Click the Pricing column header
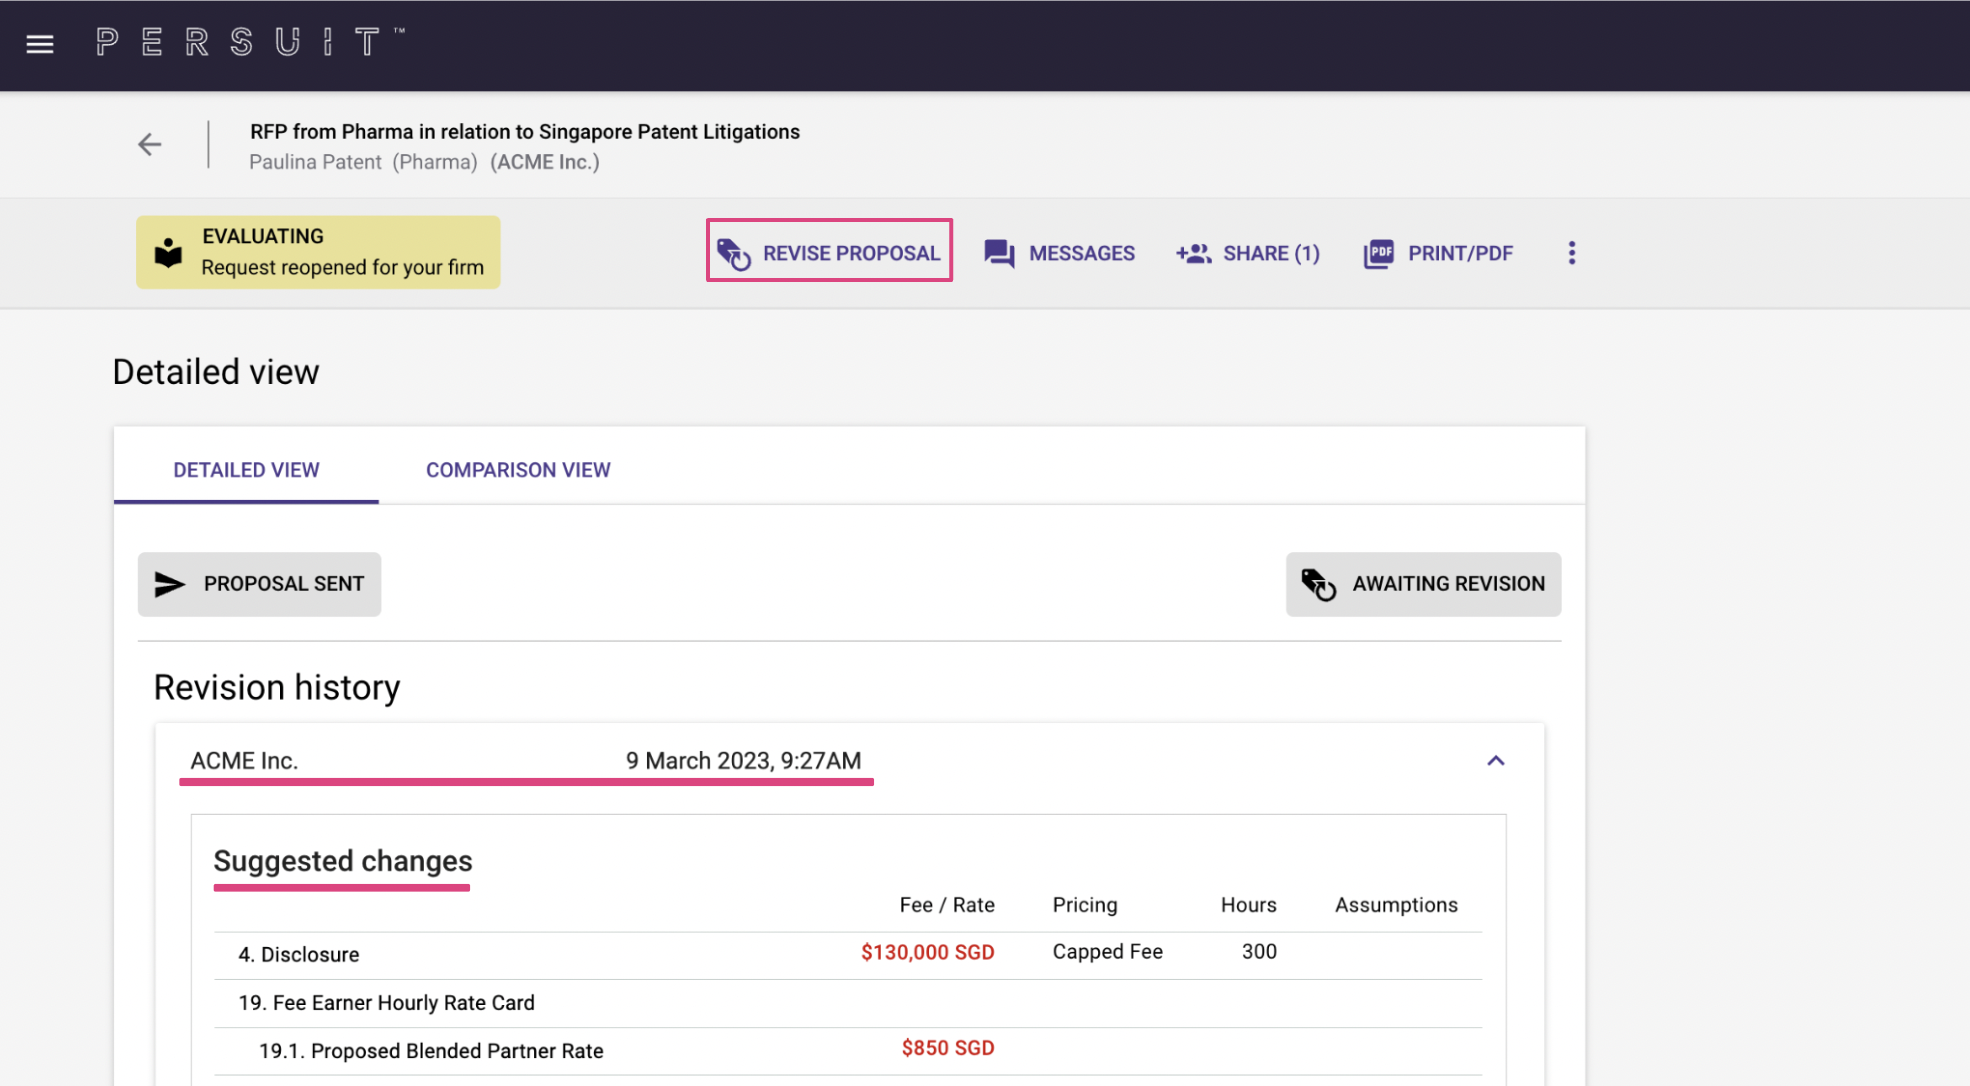The width and height of the screenshot is (1970, 1086). click(1085, 905)
